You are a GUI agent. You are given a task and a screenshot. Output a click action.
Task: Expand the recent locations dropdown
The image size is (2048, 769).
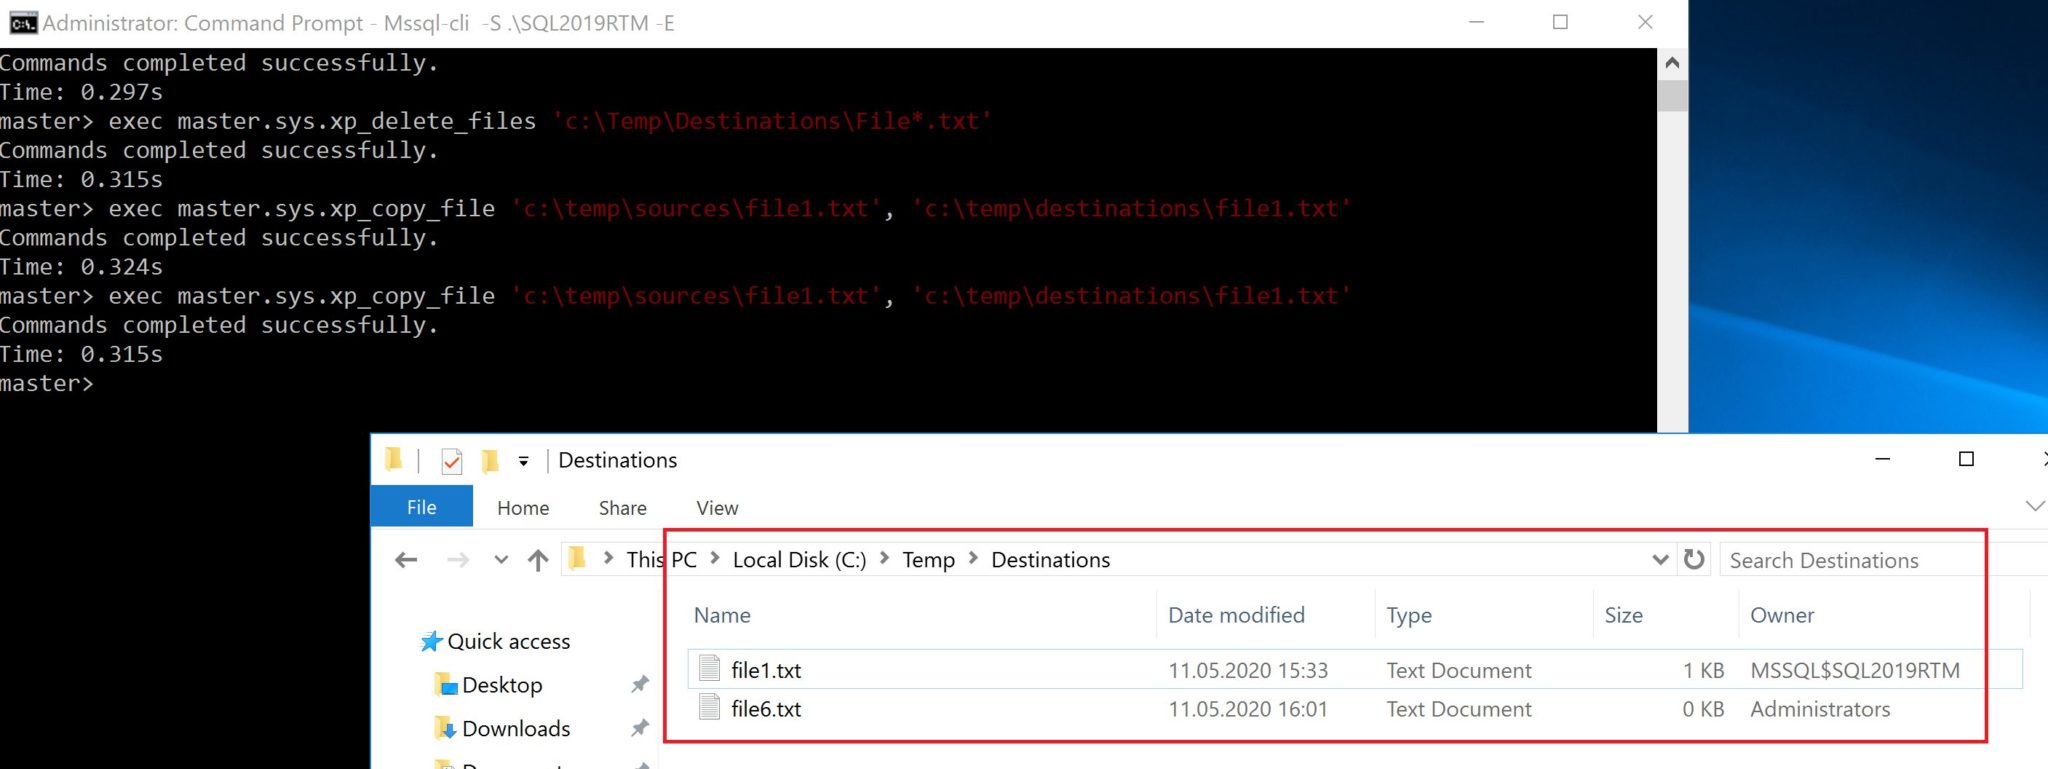pyautogui.click(x=501, y=560)
